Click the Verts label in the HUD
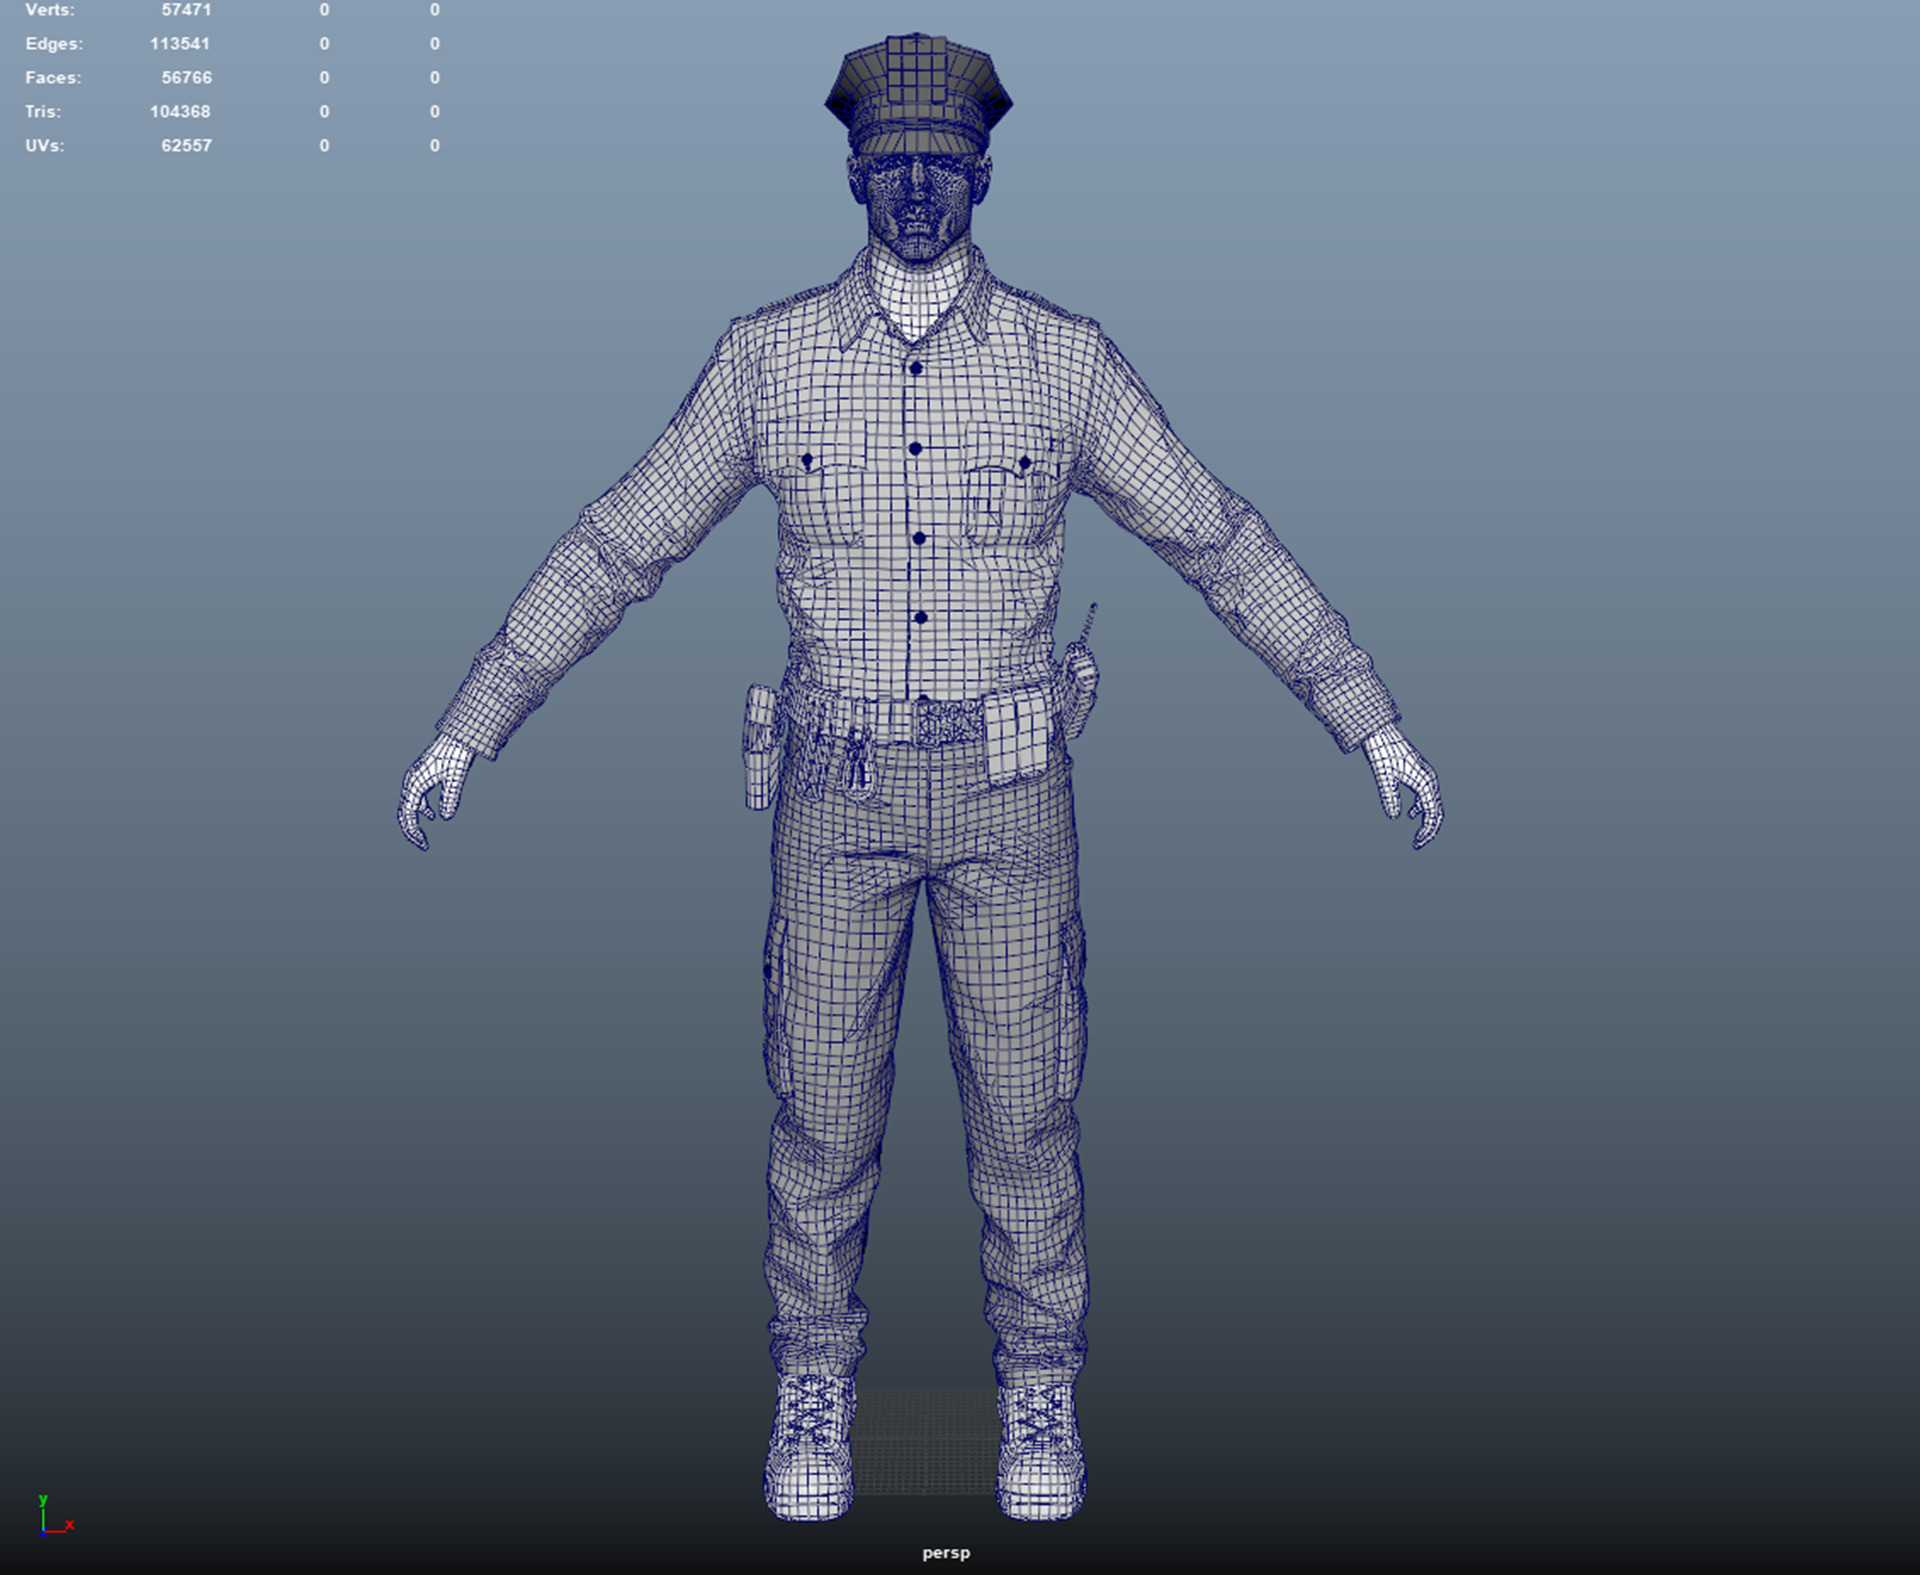 point(49,10)
